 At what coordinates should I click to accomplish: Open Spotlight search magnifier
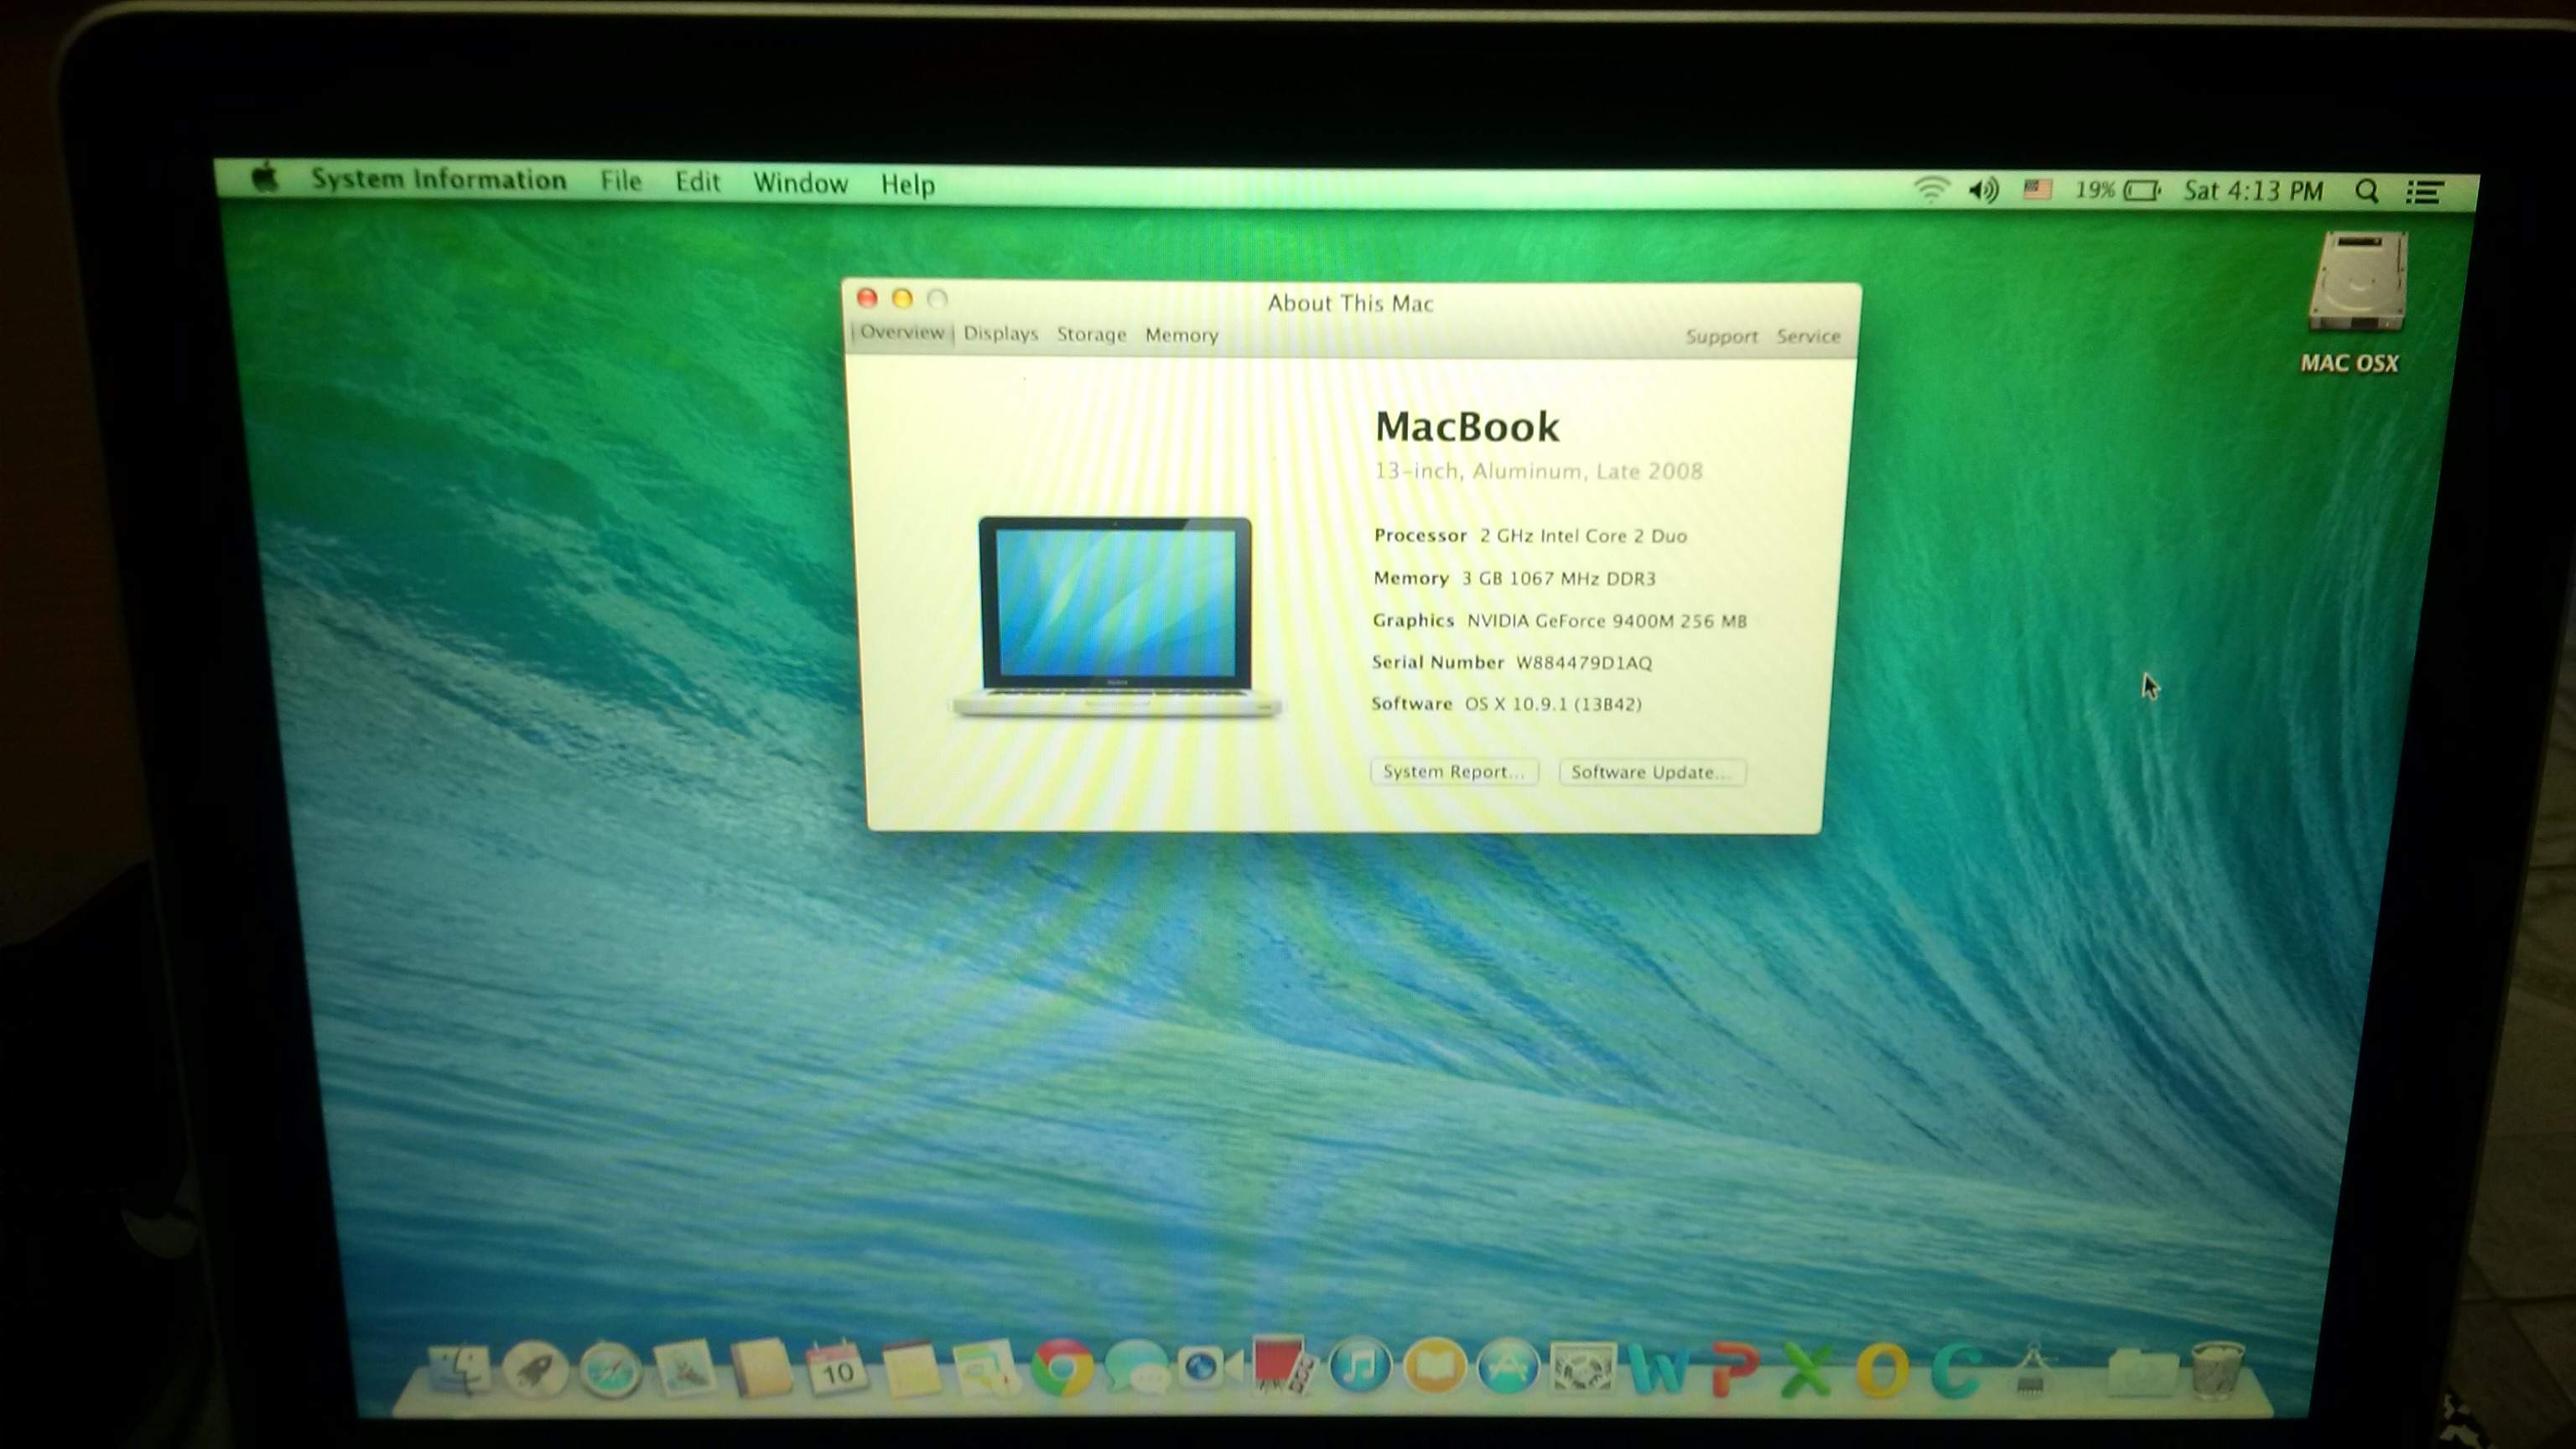tap(2366, 191)
